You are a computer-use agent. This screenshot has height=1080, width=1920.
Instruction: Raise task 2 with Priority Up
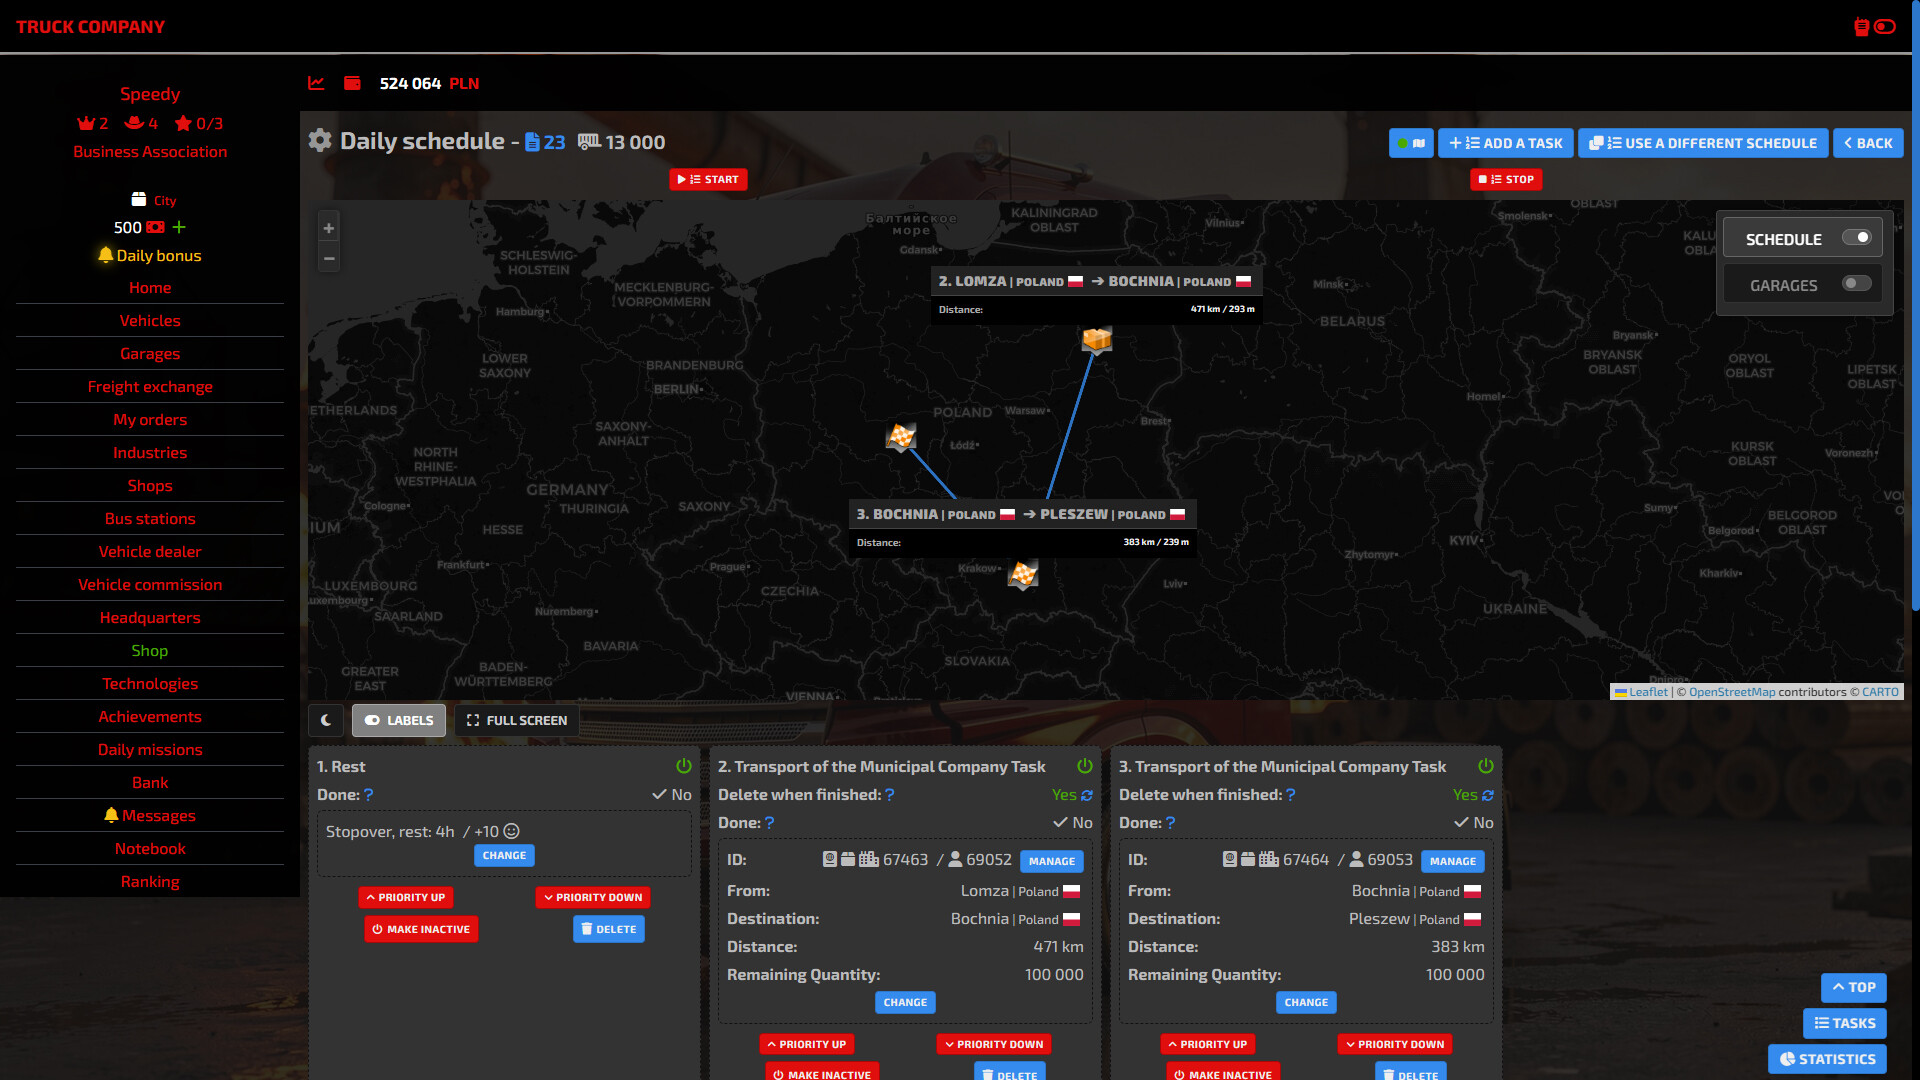[x=806, y=1044]
